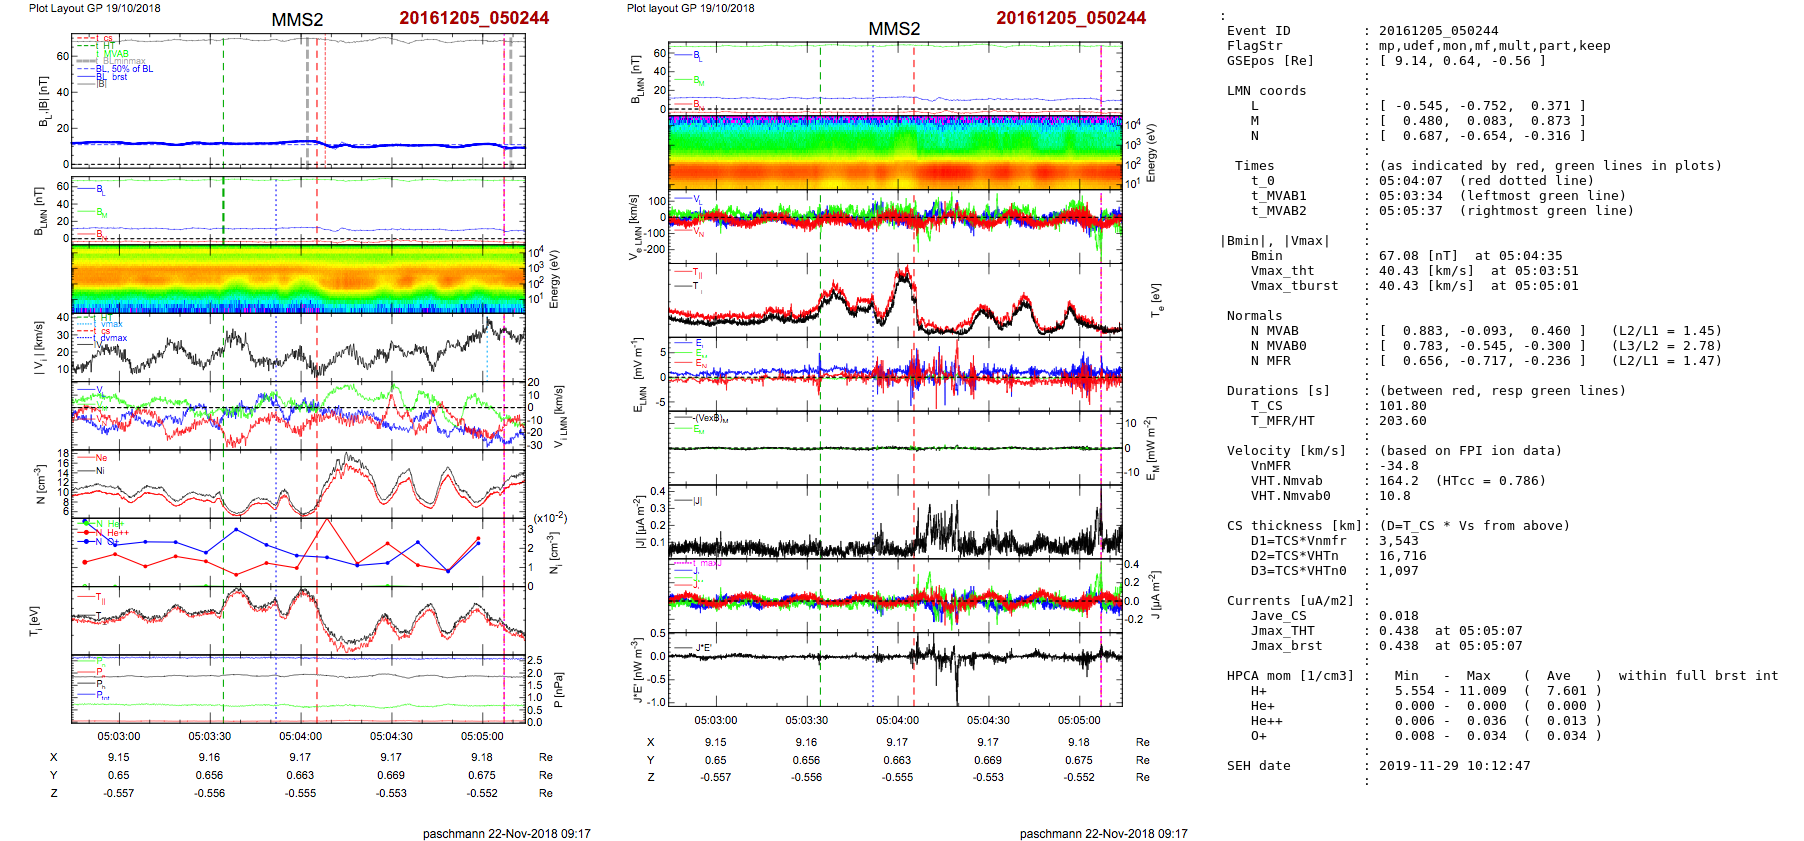Select the D1=TCS*Vnmfr value 3,543
The width and height of the screenshot is (1804, 841).
(1399, 541)
